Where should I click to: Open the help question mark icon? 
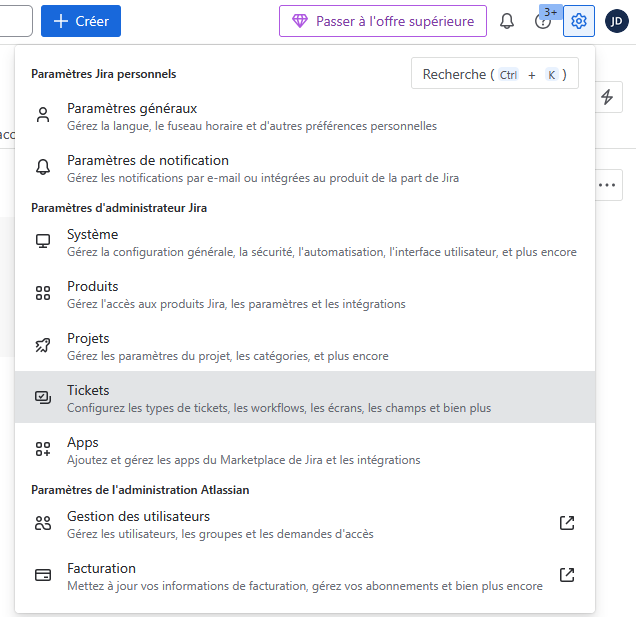(543, 22)
